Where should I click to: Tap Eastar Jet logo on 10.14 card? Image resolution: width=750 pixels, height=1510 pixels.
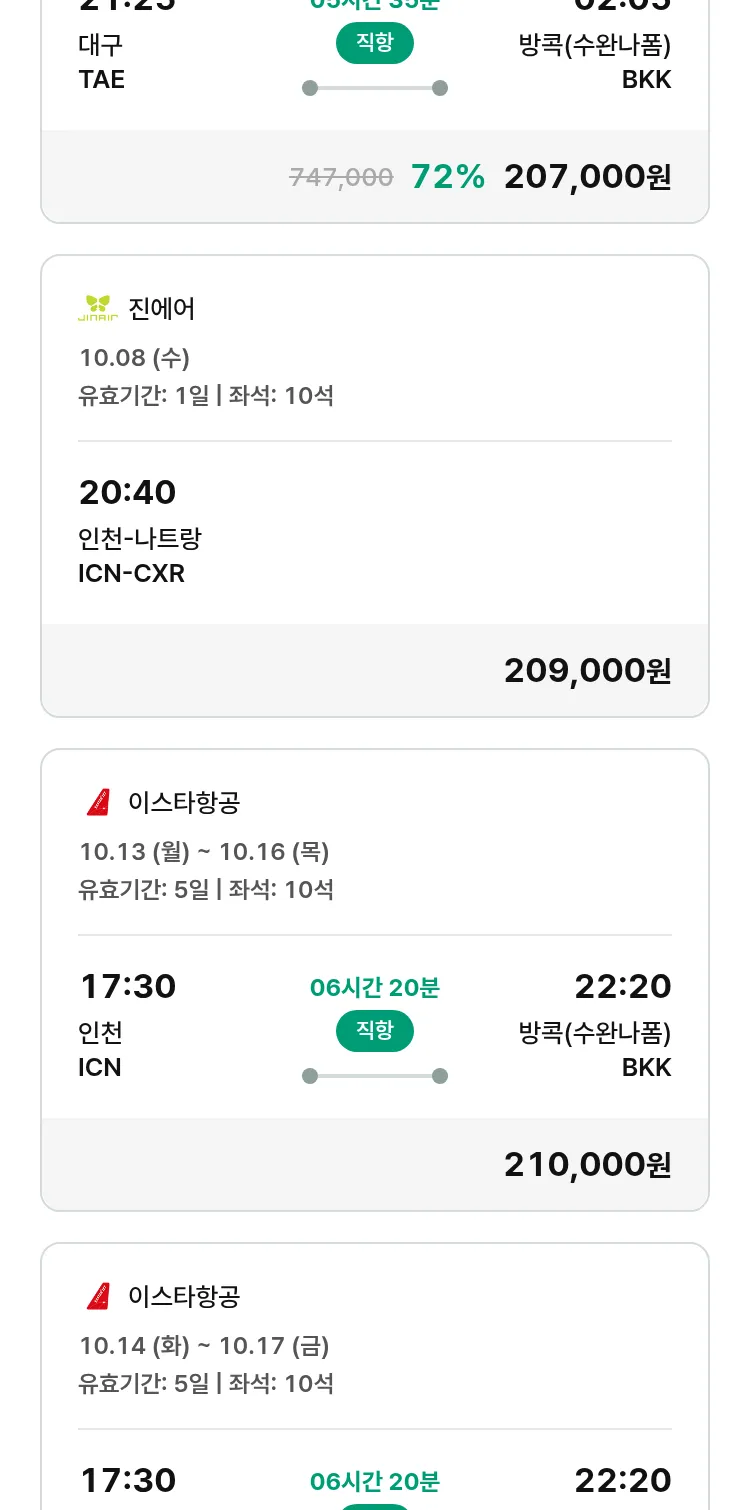coord(98,1296)
